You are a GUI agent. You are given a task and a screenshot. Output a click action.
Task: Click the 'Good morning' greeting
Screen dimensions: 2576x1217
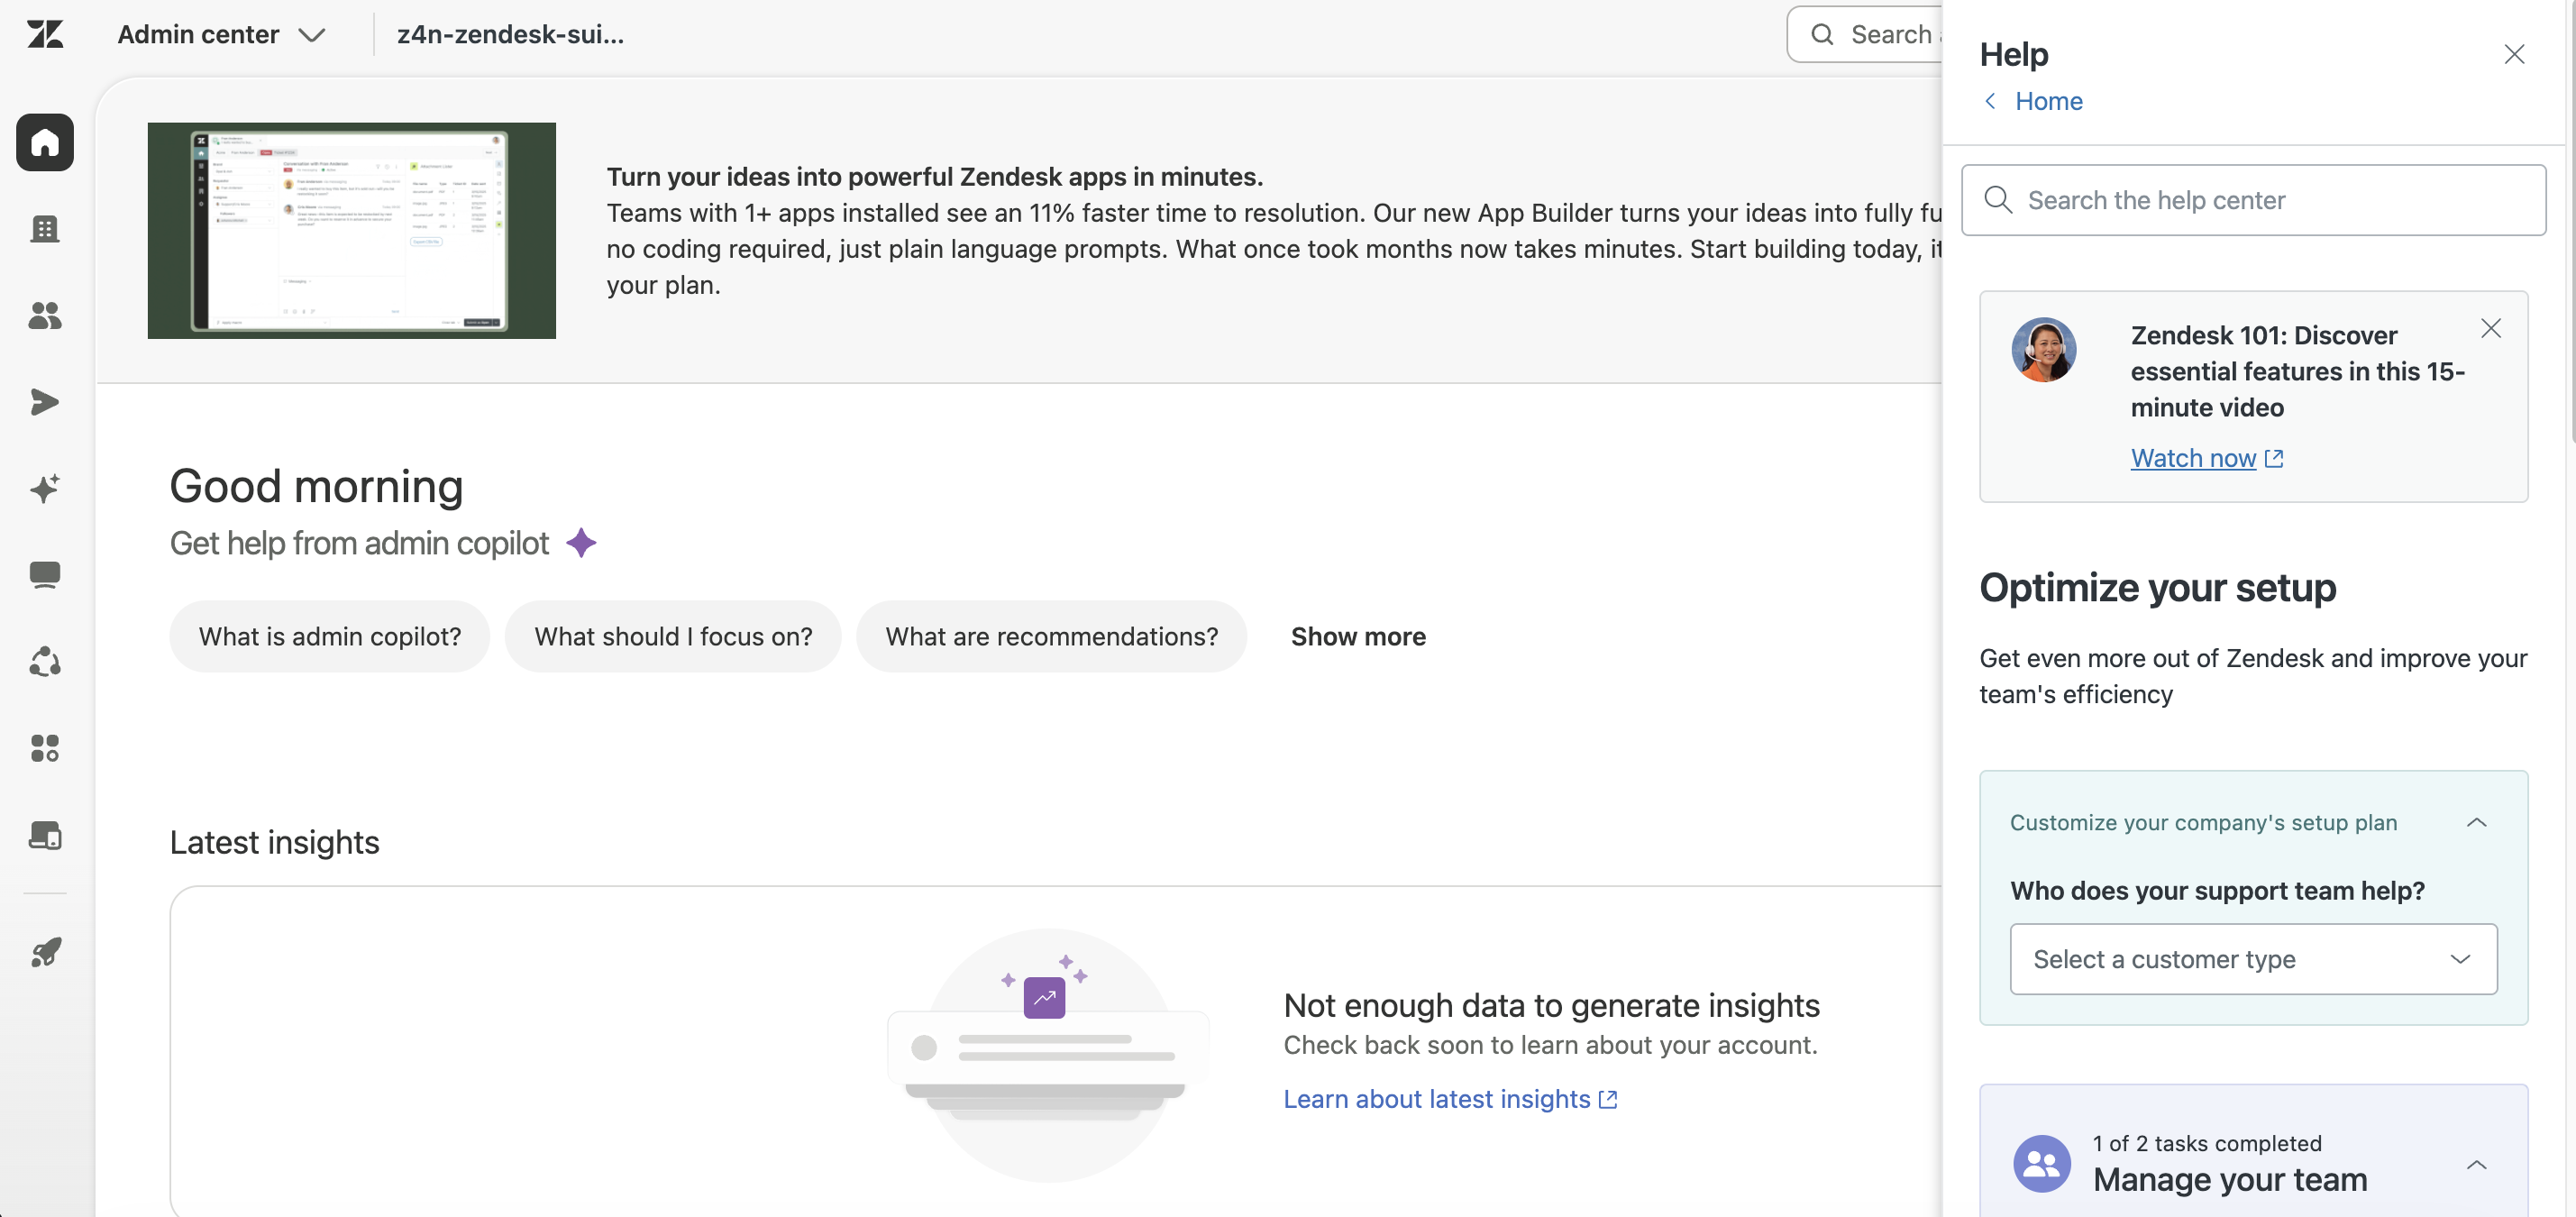[316, 486]
